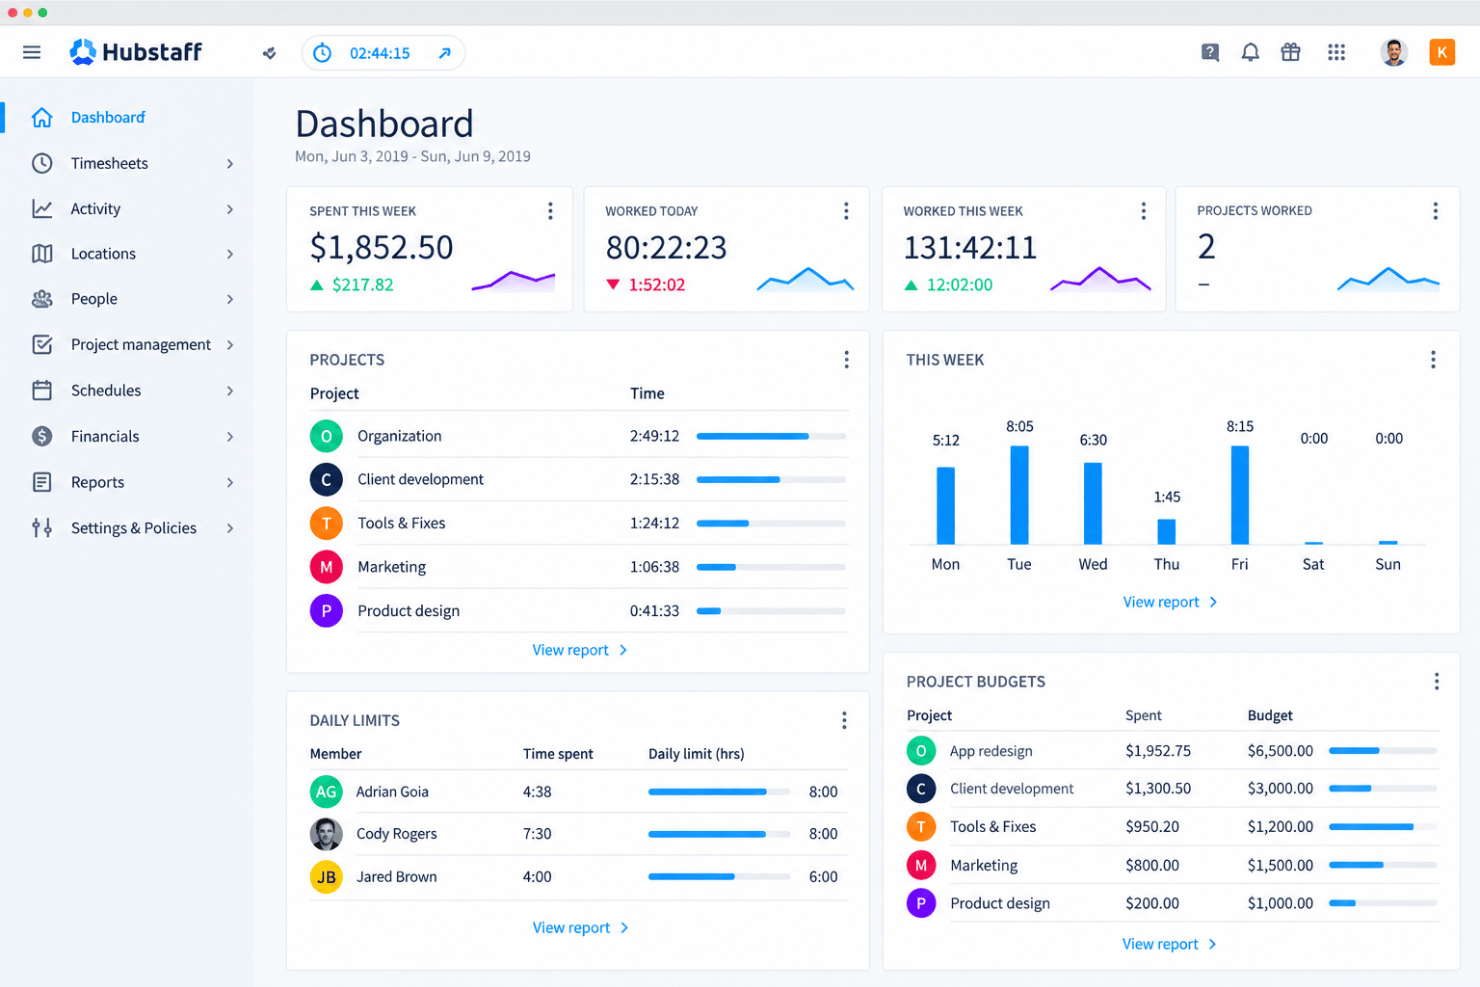Click the Organization project time progress bar
The height and width of the screenshot is (987, 1480).
771,436
